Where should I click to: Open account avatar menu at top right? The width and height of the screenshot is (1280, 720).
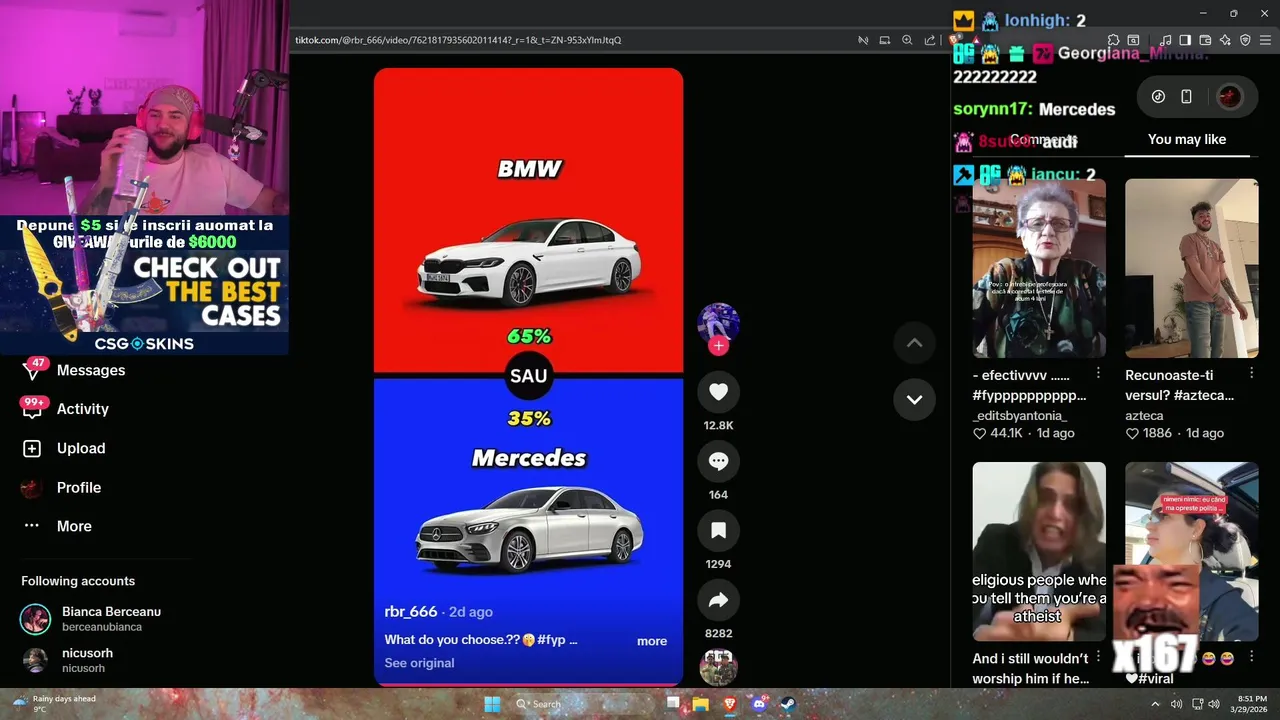coord(1230,97)
